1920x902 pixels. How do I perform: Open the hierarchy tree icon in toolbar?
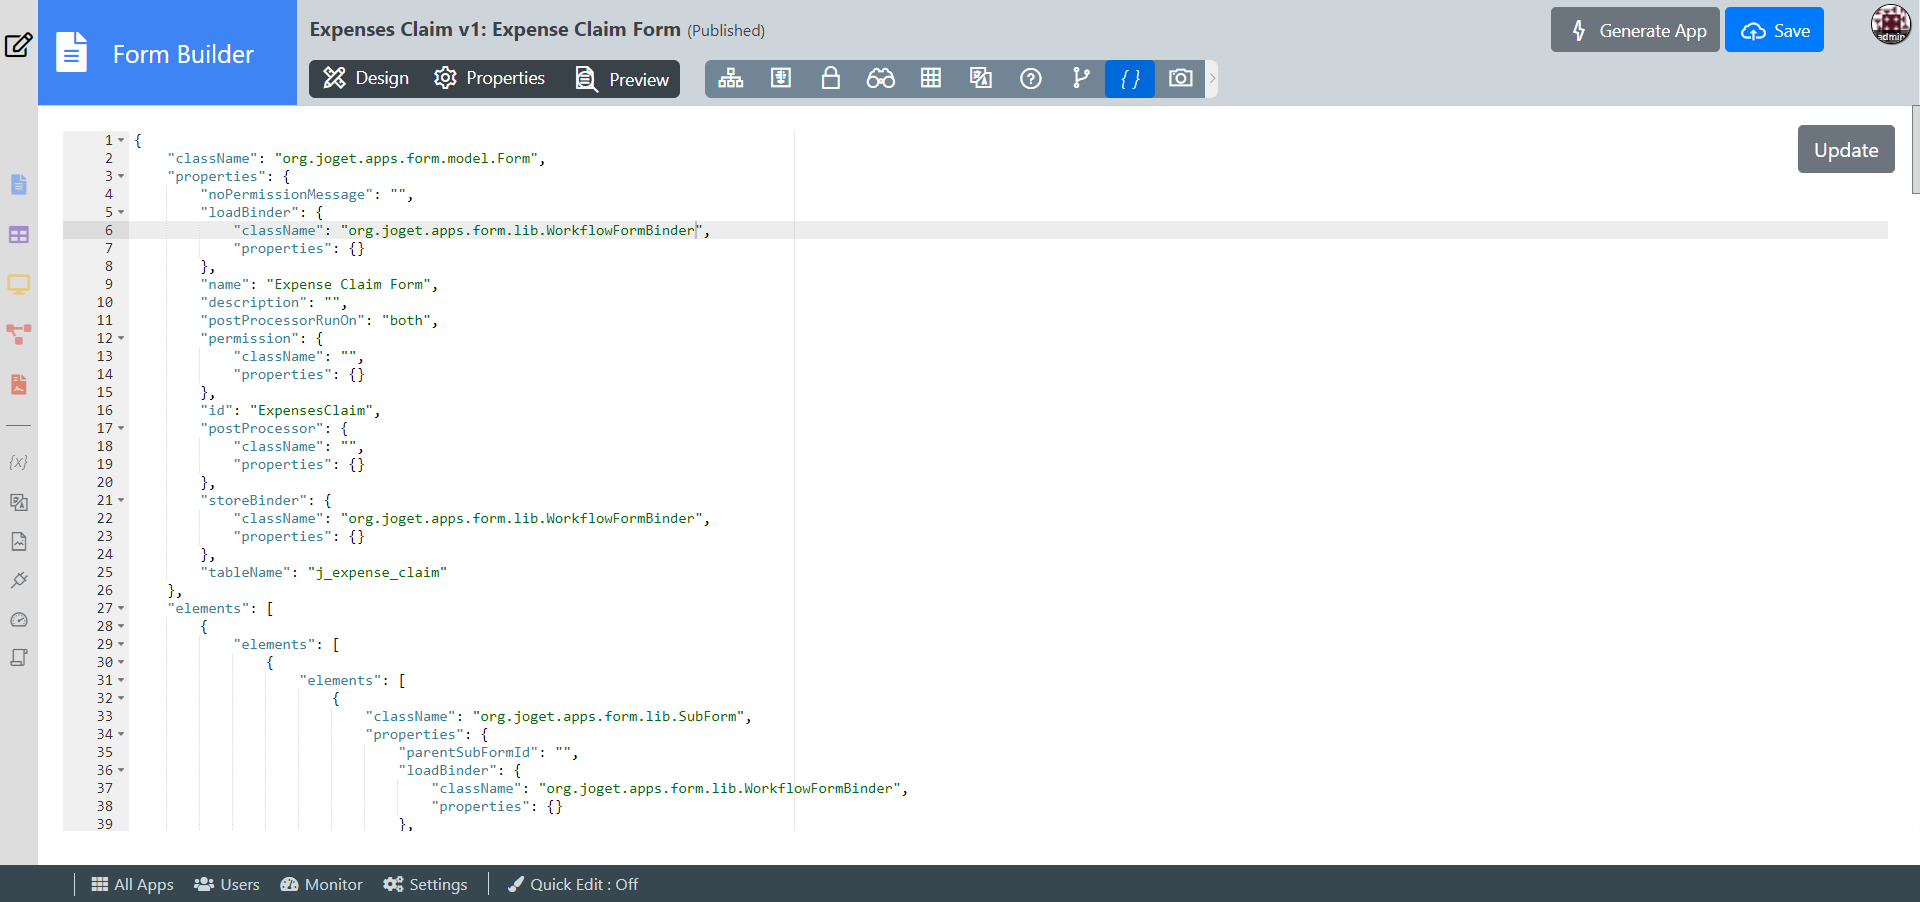click(731, 79)
